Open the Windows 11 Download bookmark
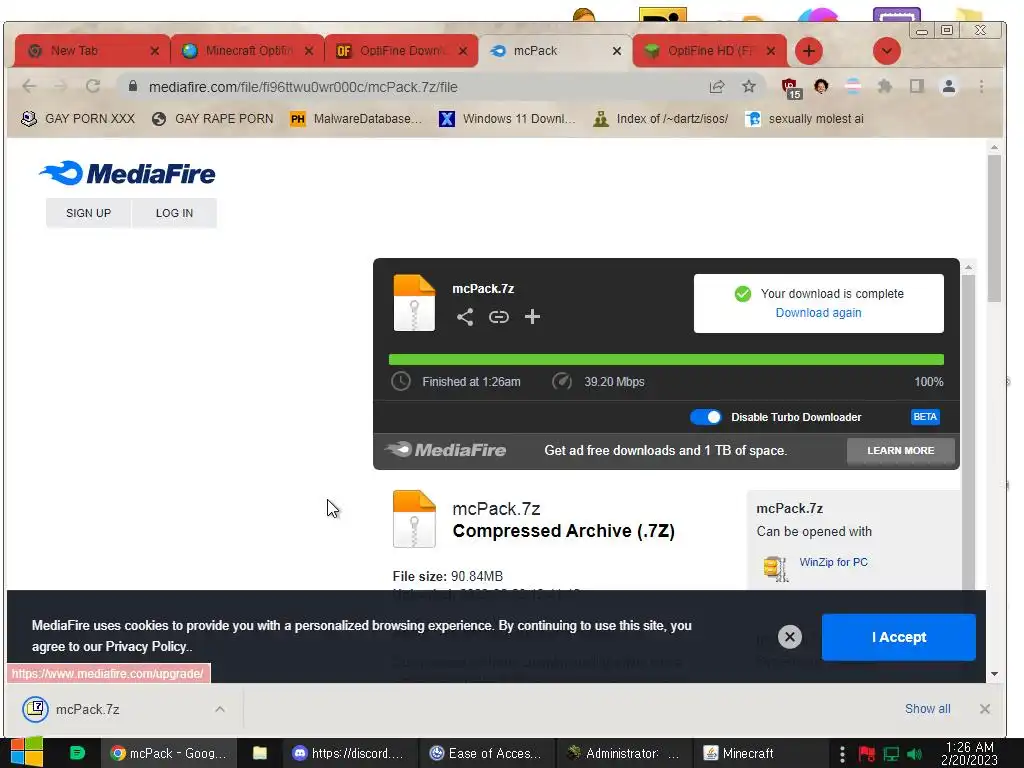This screenshot has width=1024, height=768. click(x=507, y=119)
